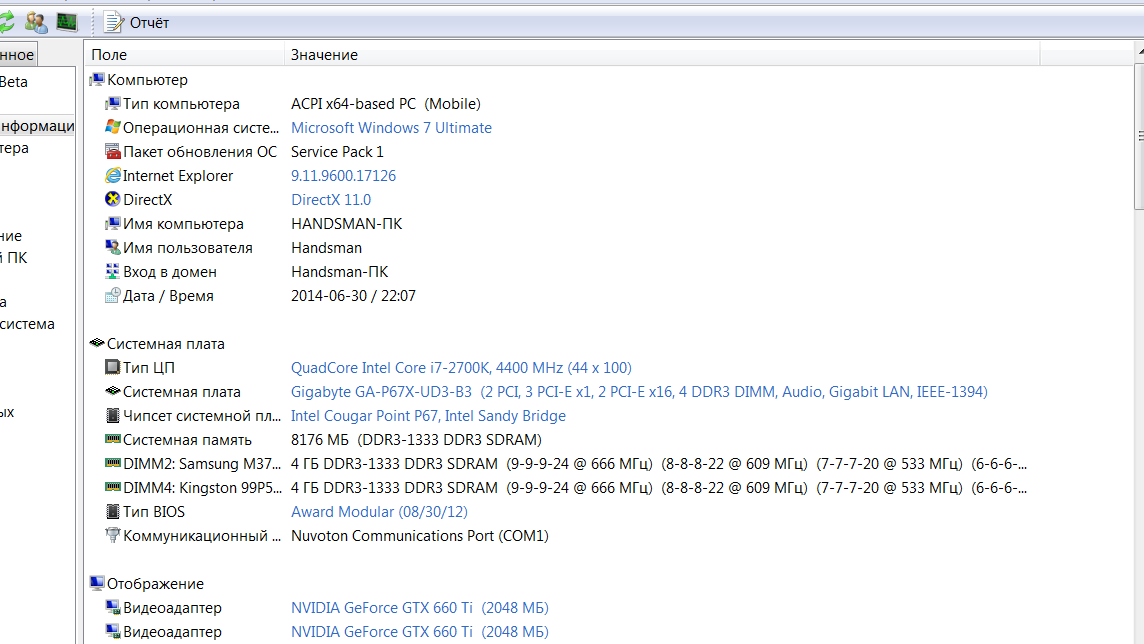Screen dimensions: 1144x644
Task: Select the Отображение group label
Action: click(155, 583)
